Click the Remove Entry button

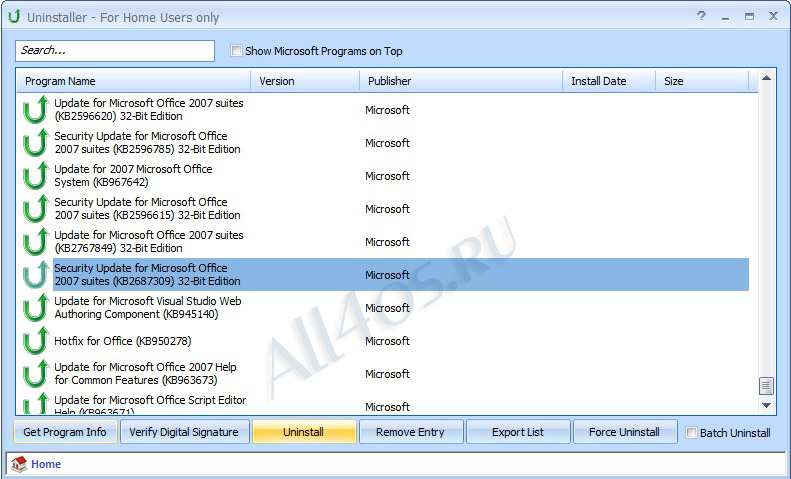pyautogui.click(x=411, y=432)
